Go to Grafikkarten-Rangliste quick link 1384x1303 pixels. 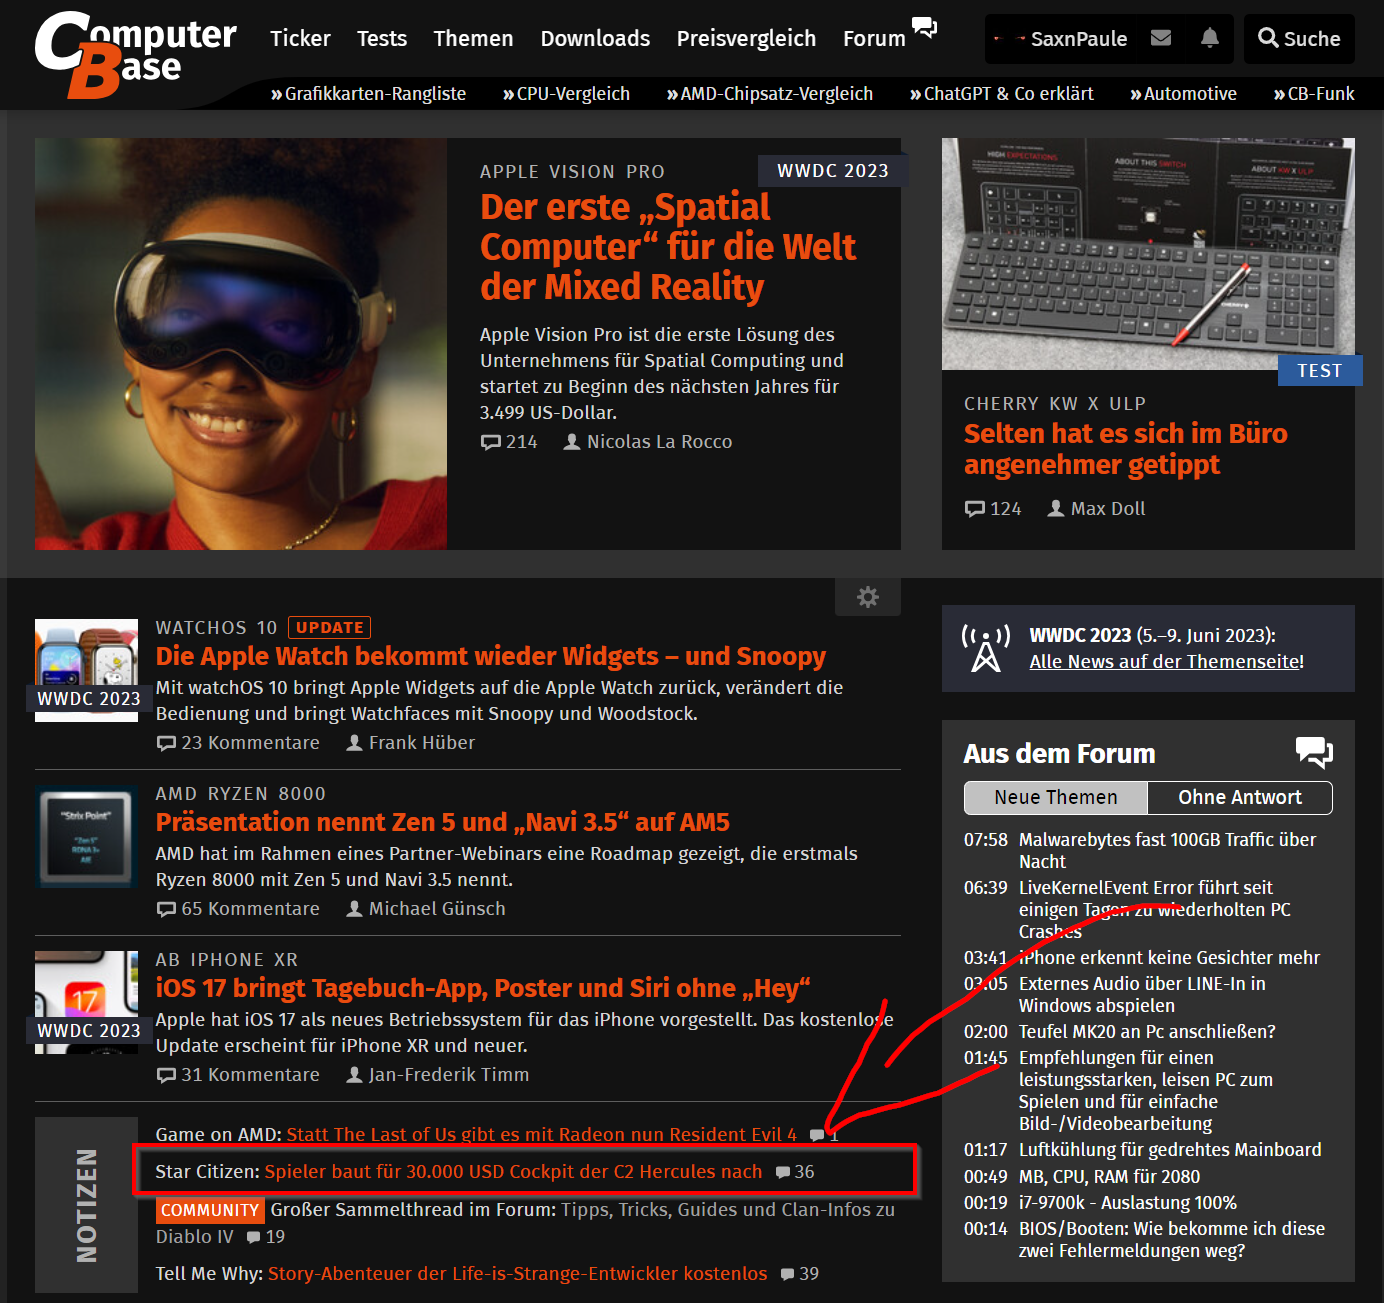tap(368, 94)
